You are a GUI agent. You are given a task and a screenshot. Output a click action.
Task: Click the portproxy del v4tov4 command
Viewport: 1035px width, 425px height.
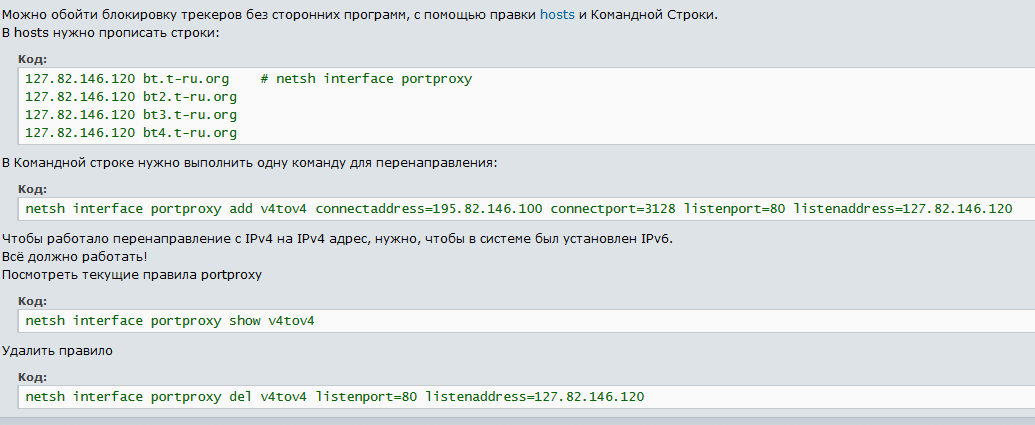pyautogui.click(x=335, y=397)
